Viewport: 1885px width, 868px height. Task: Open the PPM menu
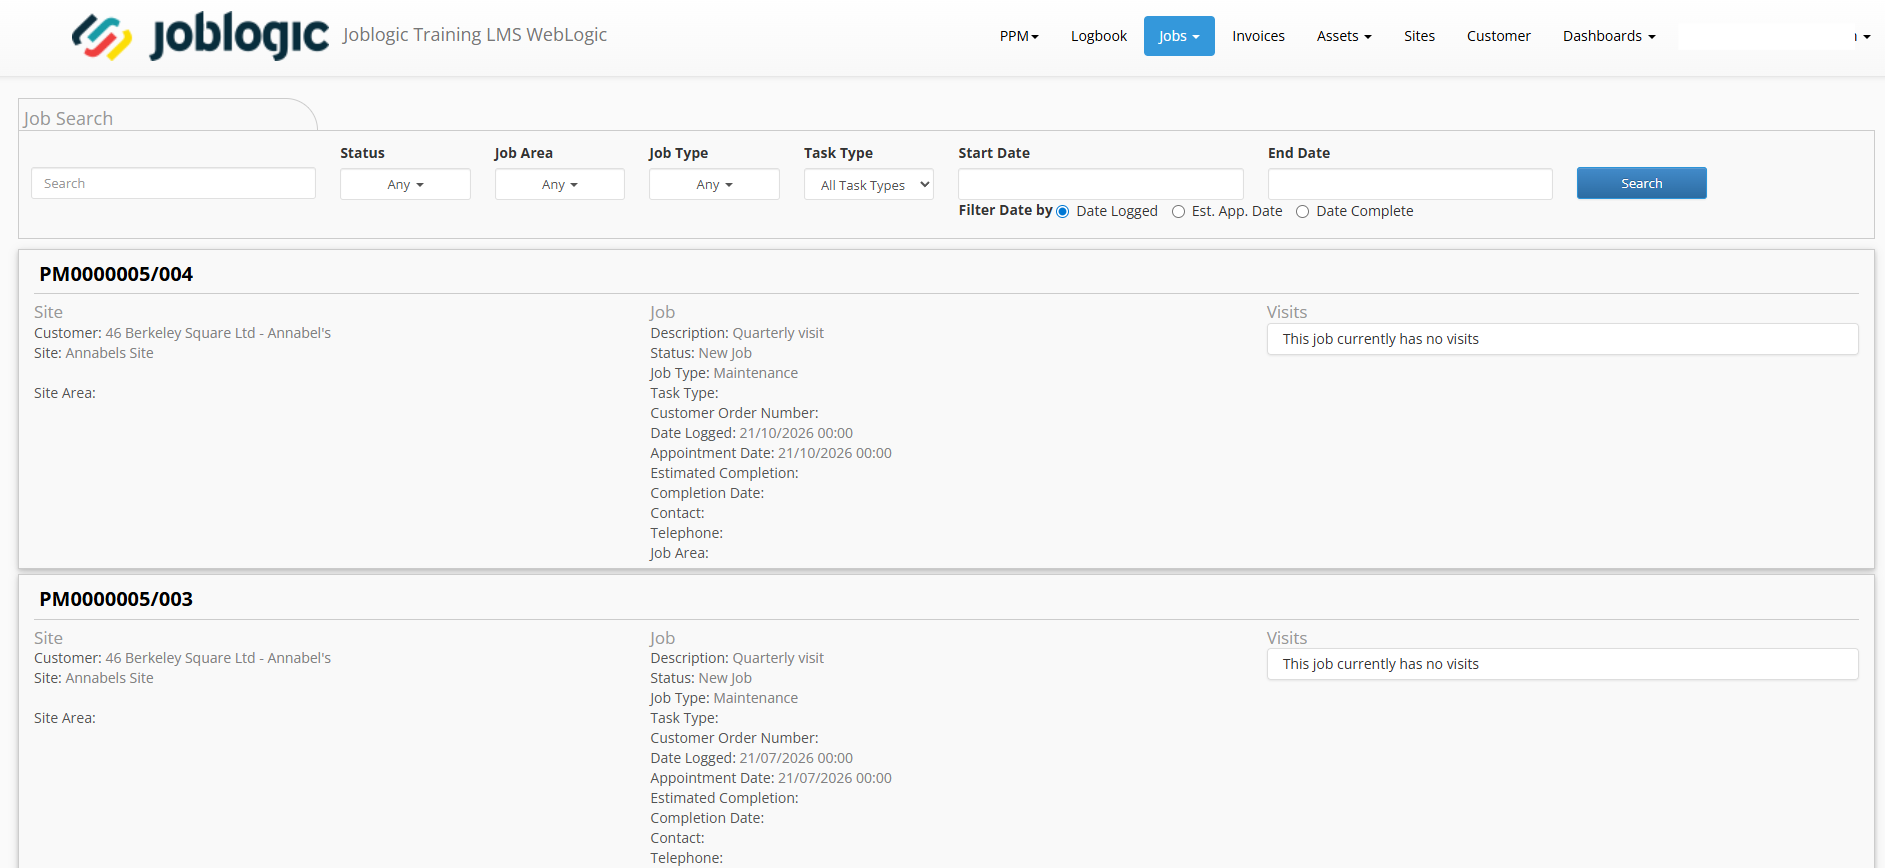[x=1019, y=36]
